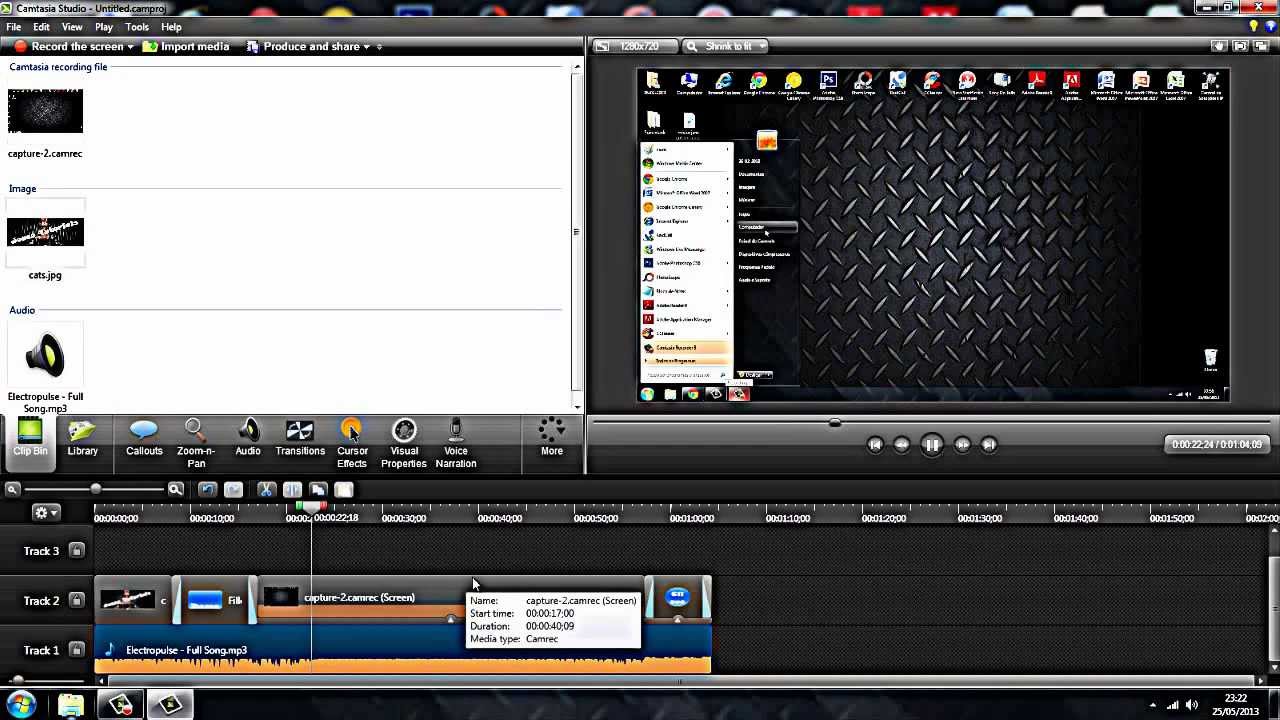The image size is (1280, 720).
Task: Click the Import media button
Action: coord(186,47)
